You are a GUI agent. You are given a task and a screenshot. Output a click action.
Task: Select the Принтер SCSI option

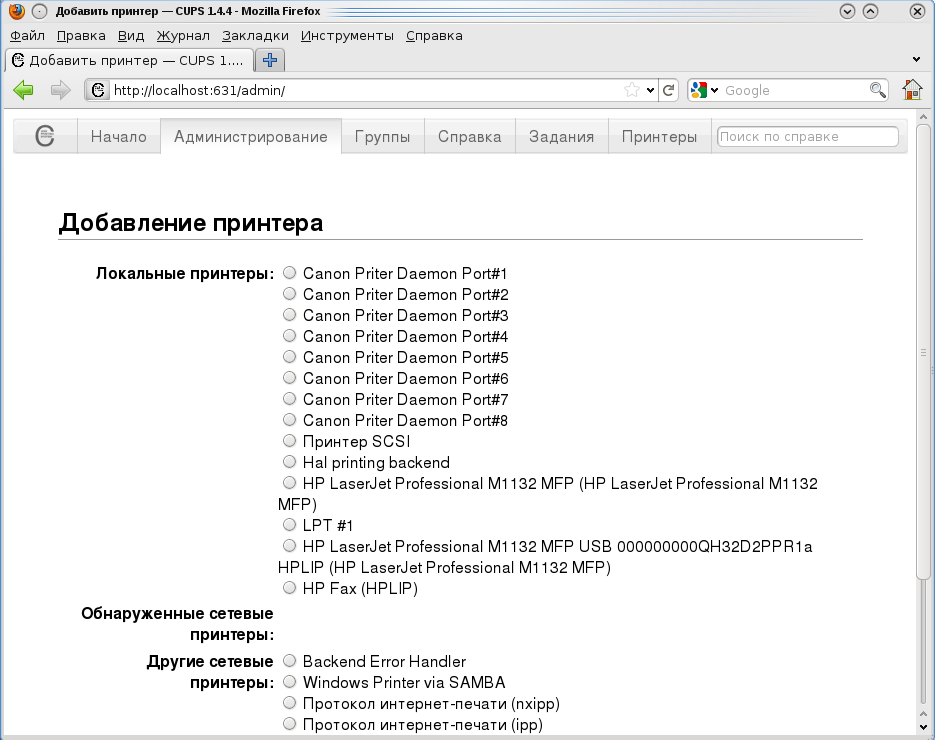point(289,441)
